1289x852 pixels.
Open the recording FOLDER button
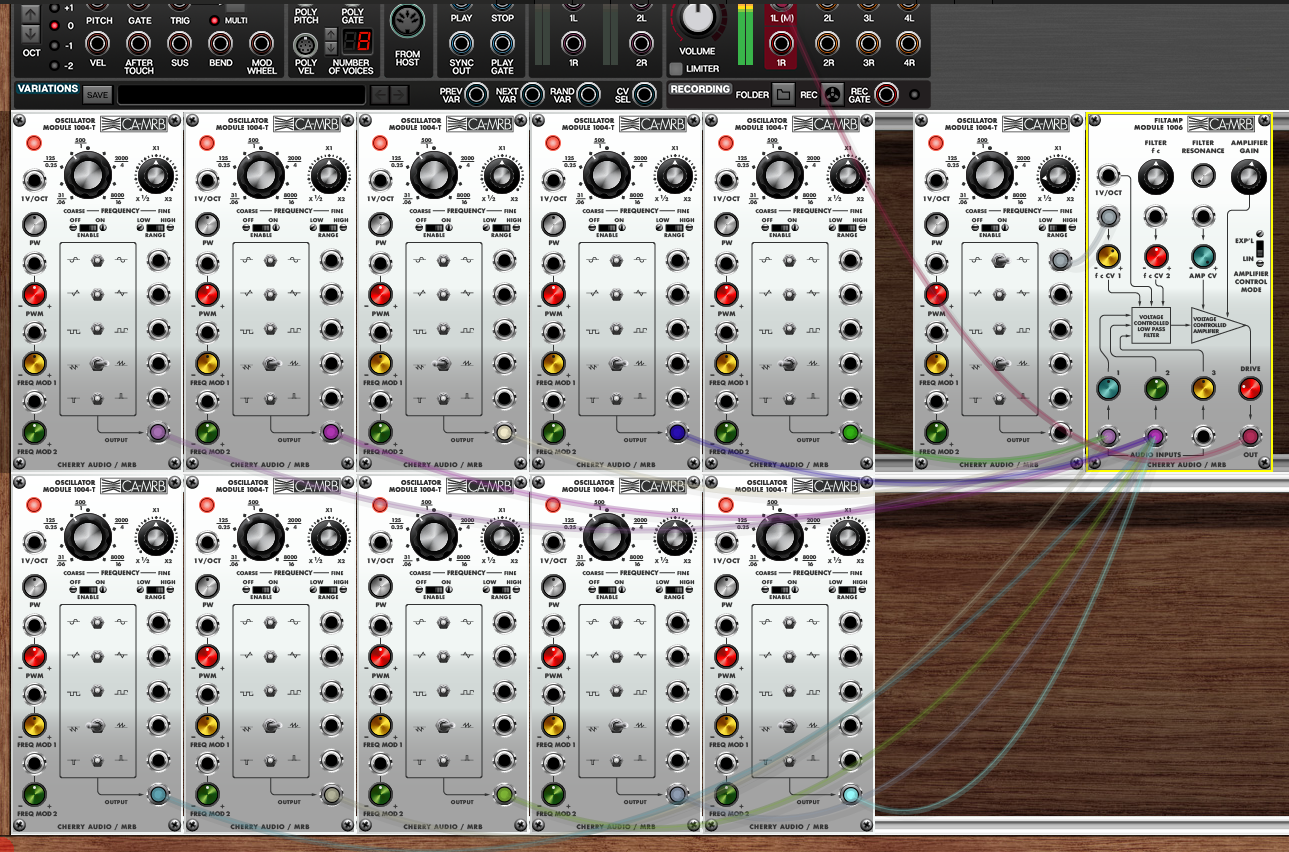pos(785,95)
